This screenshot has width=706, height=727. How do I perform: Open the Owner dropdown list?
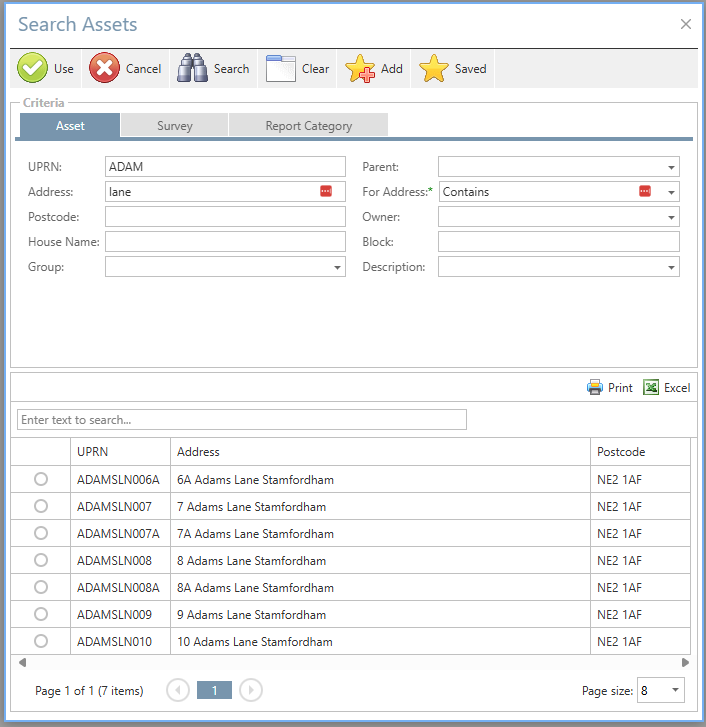pyautogui.click(x=672, y=217)
